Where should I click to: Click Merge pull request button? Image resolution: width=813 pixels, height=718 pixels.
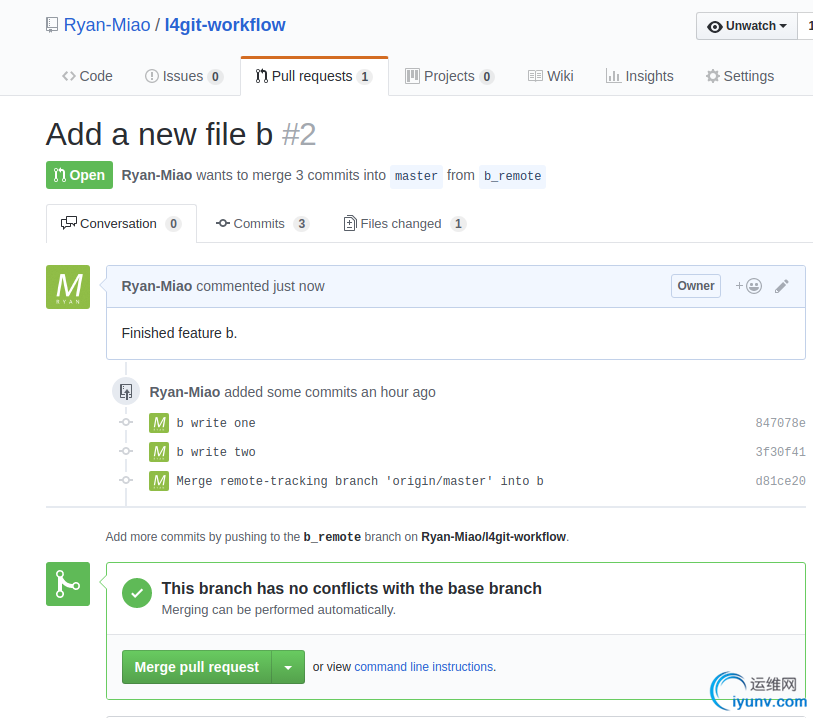point(197,667)
